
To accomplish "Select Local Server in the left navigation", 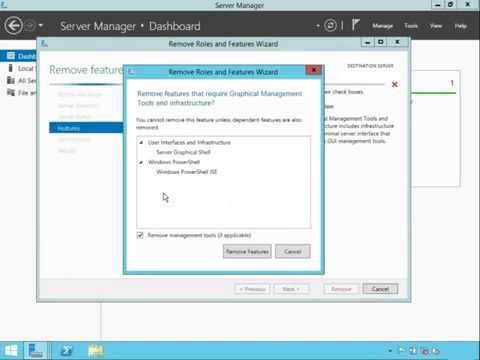I will pos(18,68).
